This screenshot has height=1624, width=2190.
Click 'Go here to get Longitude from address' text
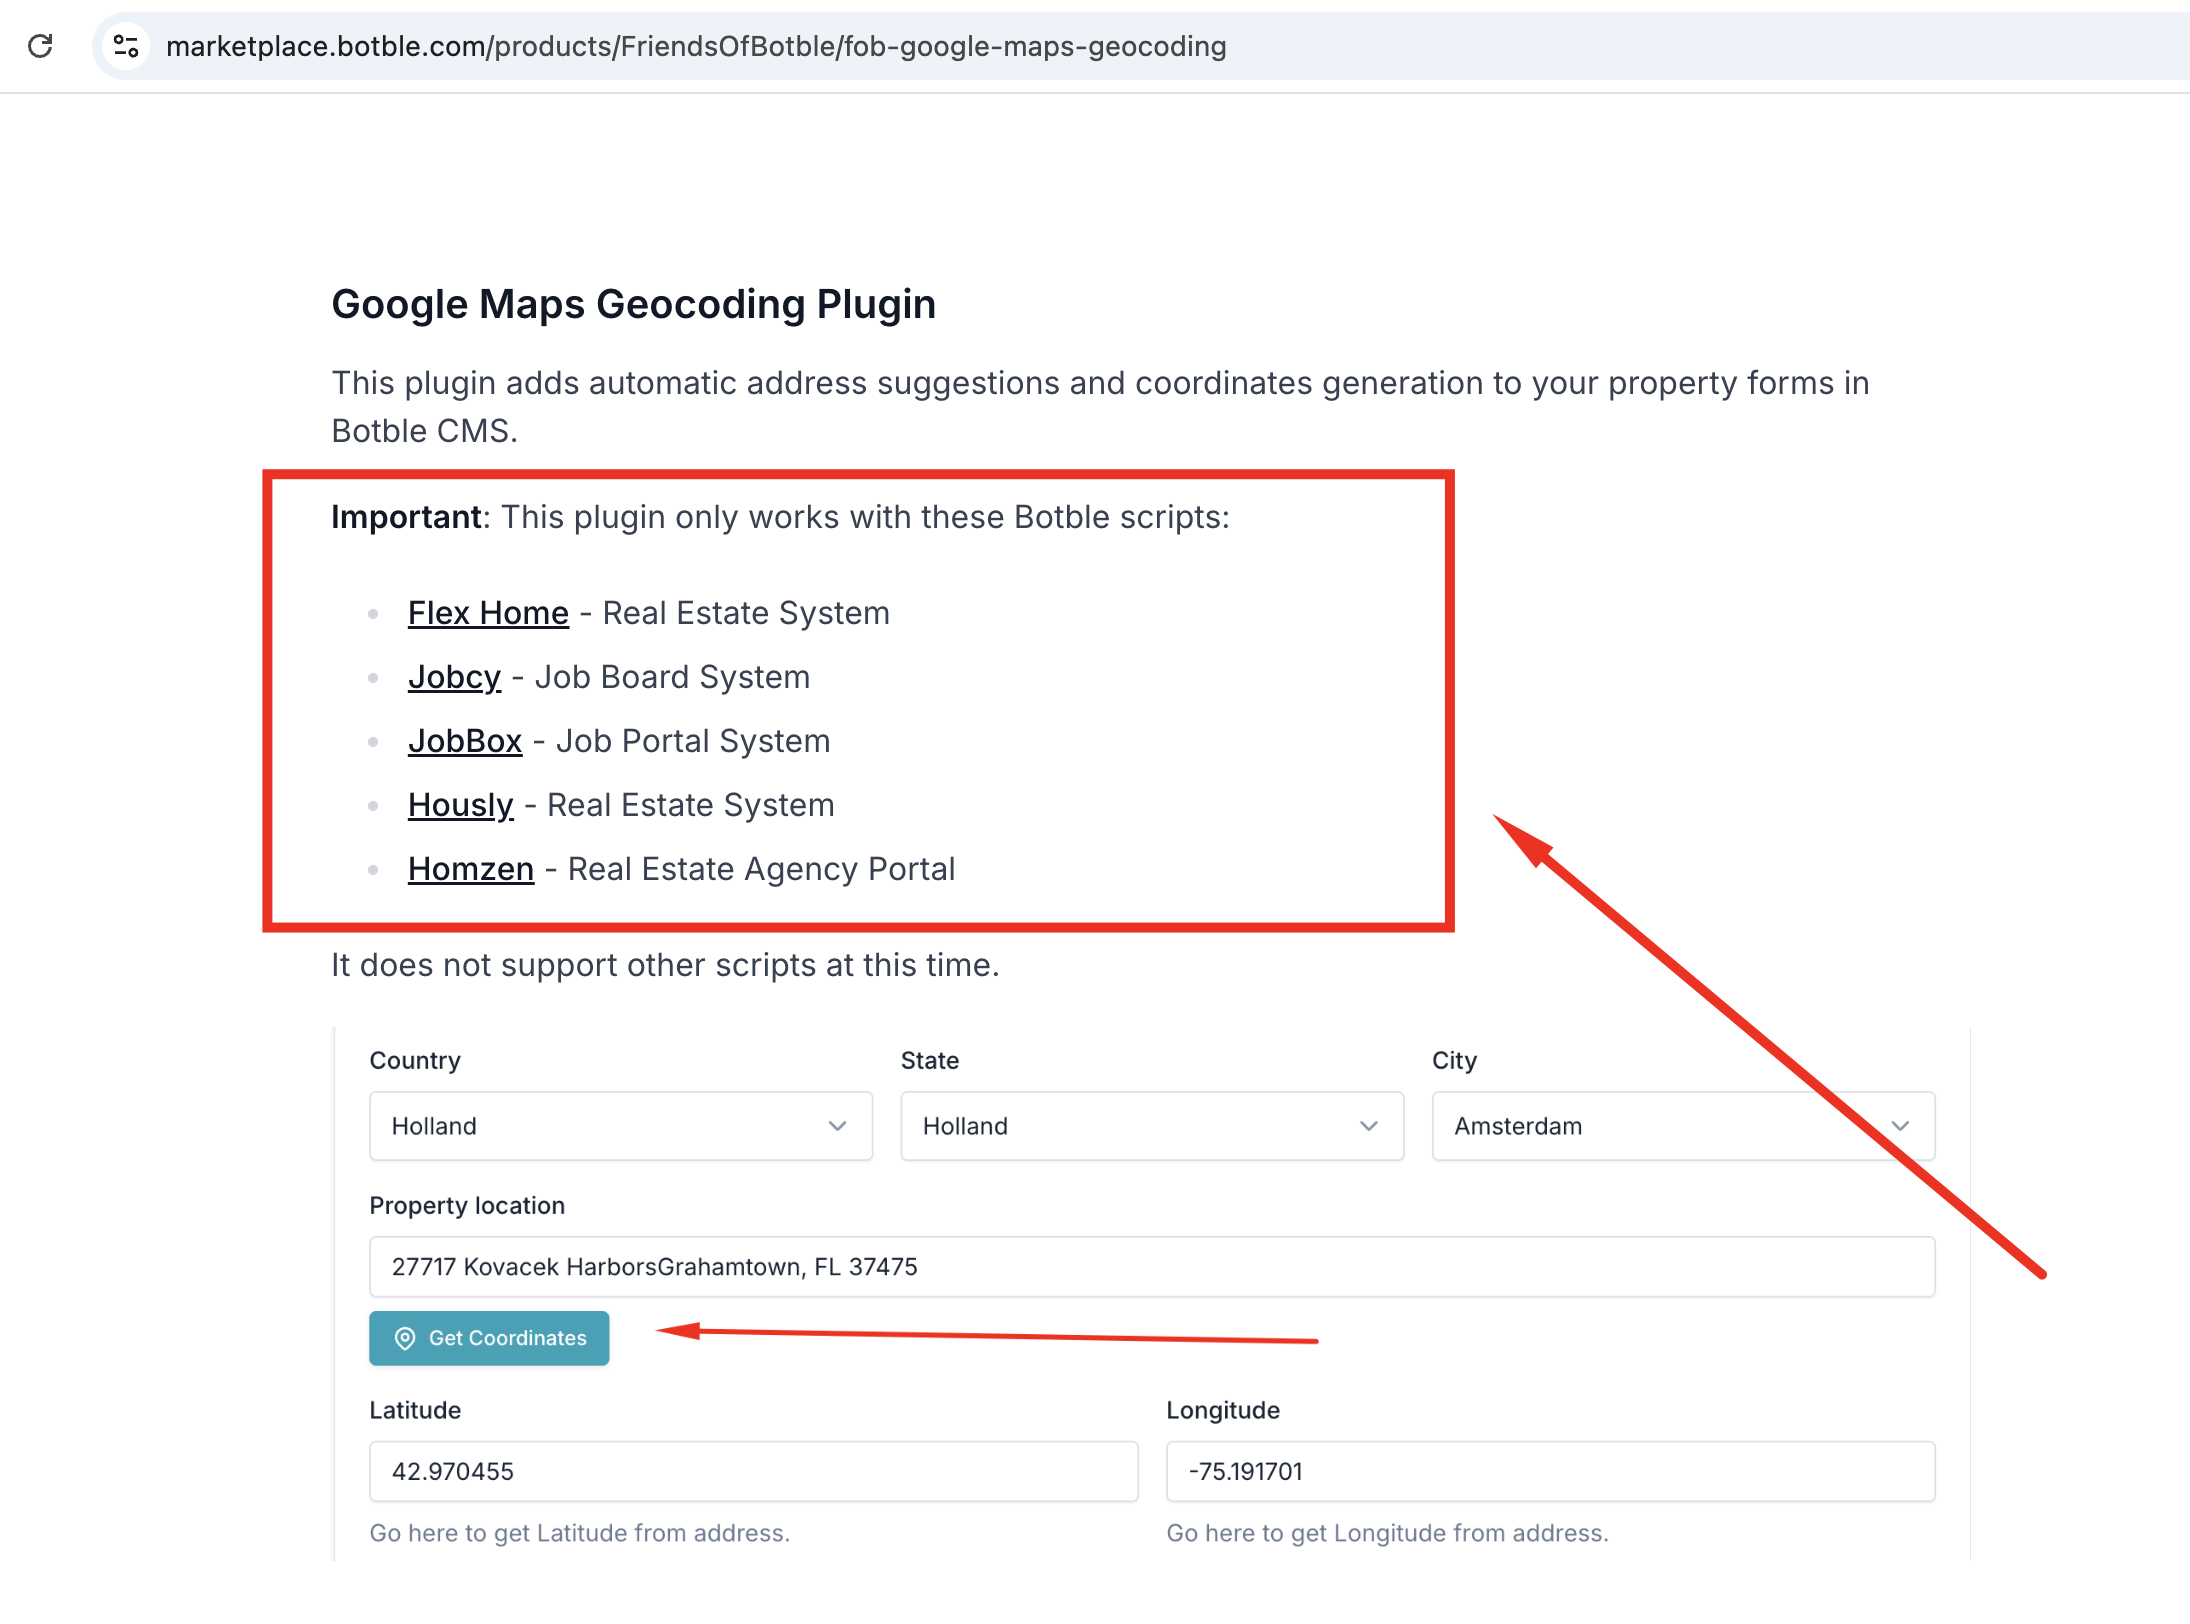1388,1533
